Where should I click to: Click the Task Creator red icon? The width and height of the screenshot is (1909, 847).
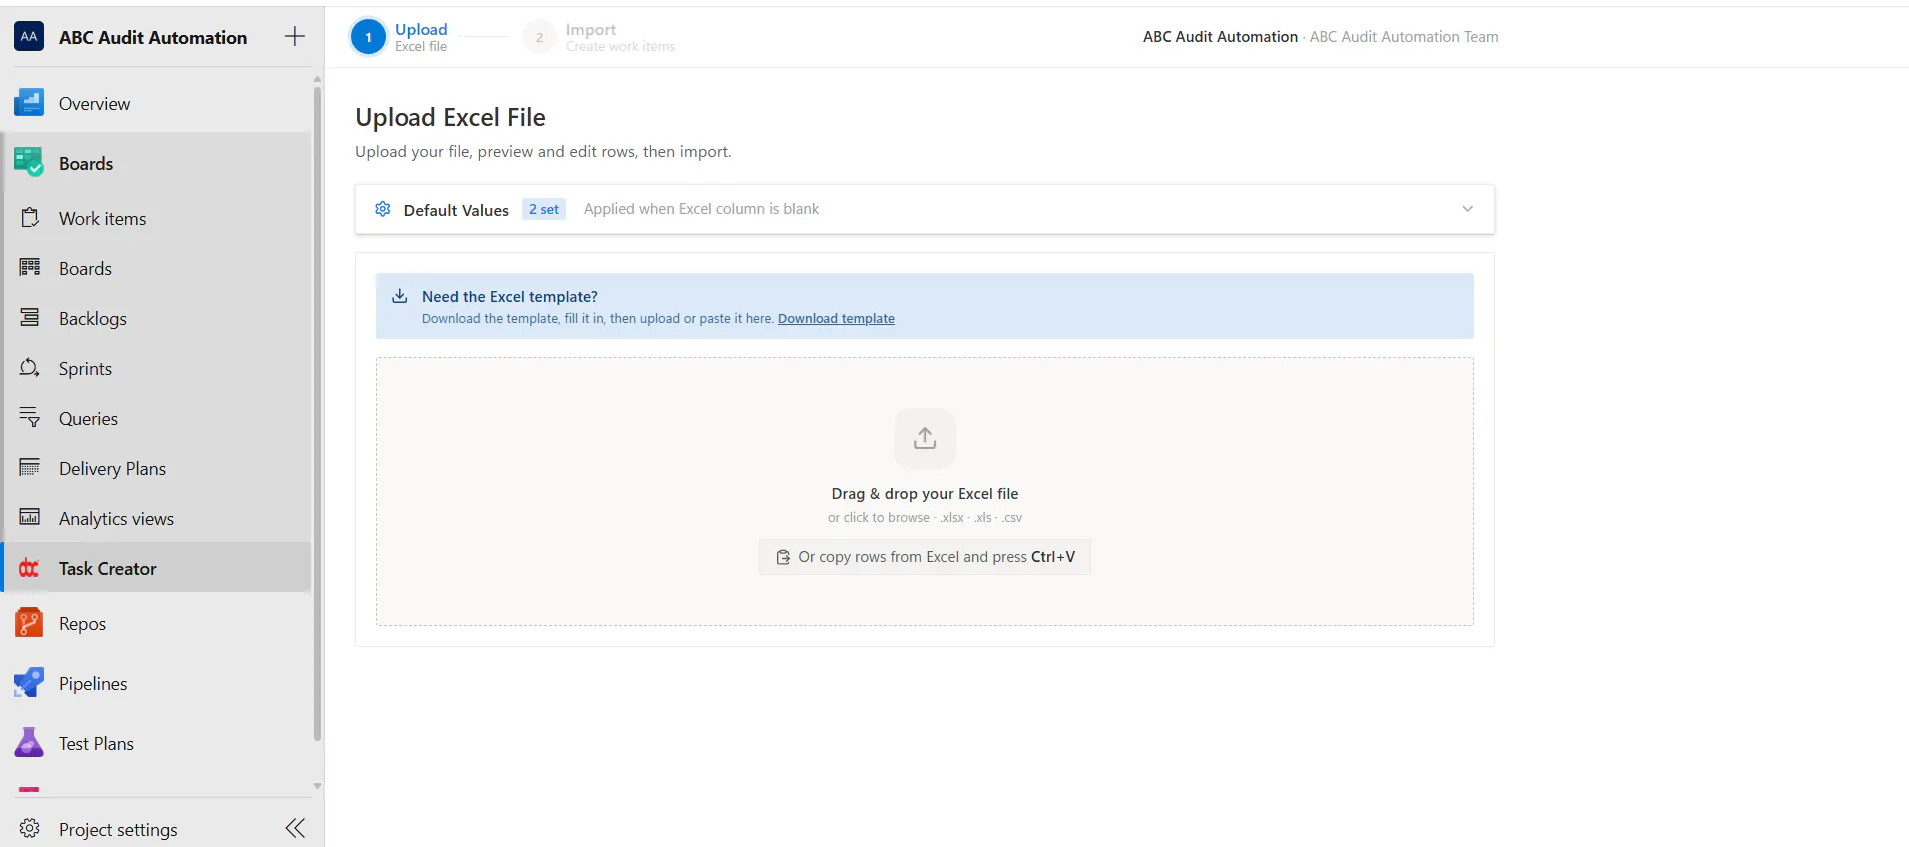pos(29,568)
